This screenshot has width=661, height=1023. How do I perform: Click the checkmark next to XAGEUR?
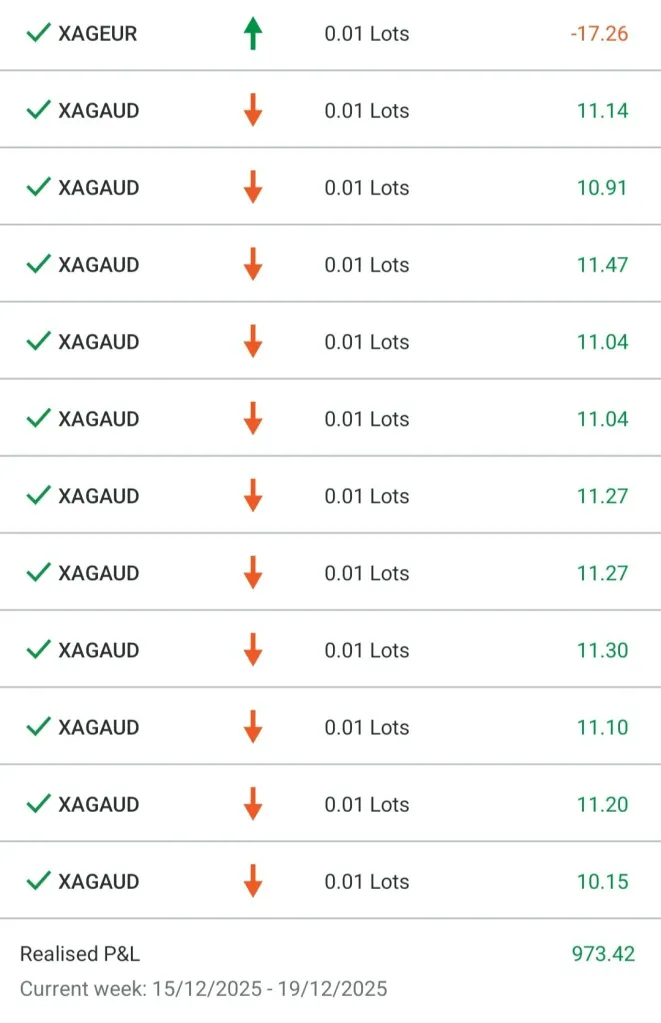(x=38, y=34)
